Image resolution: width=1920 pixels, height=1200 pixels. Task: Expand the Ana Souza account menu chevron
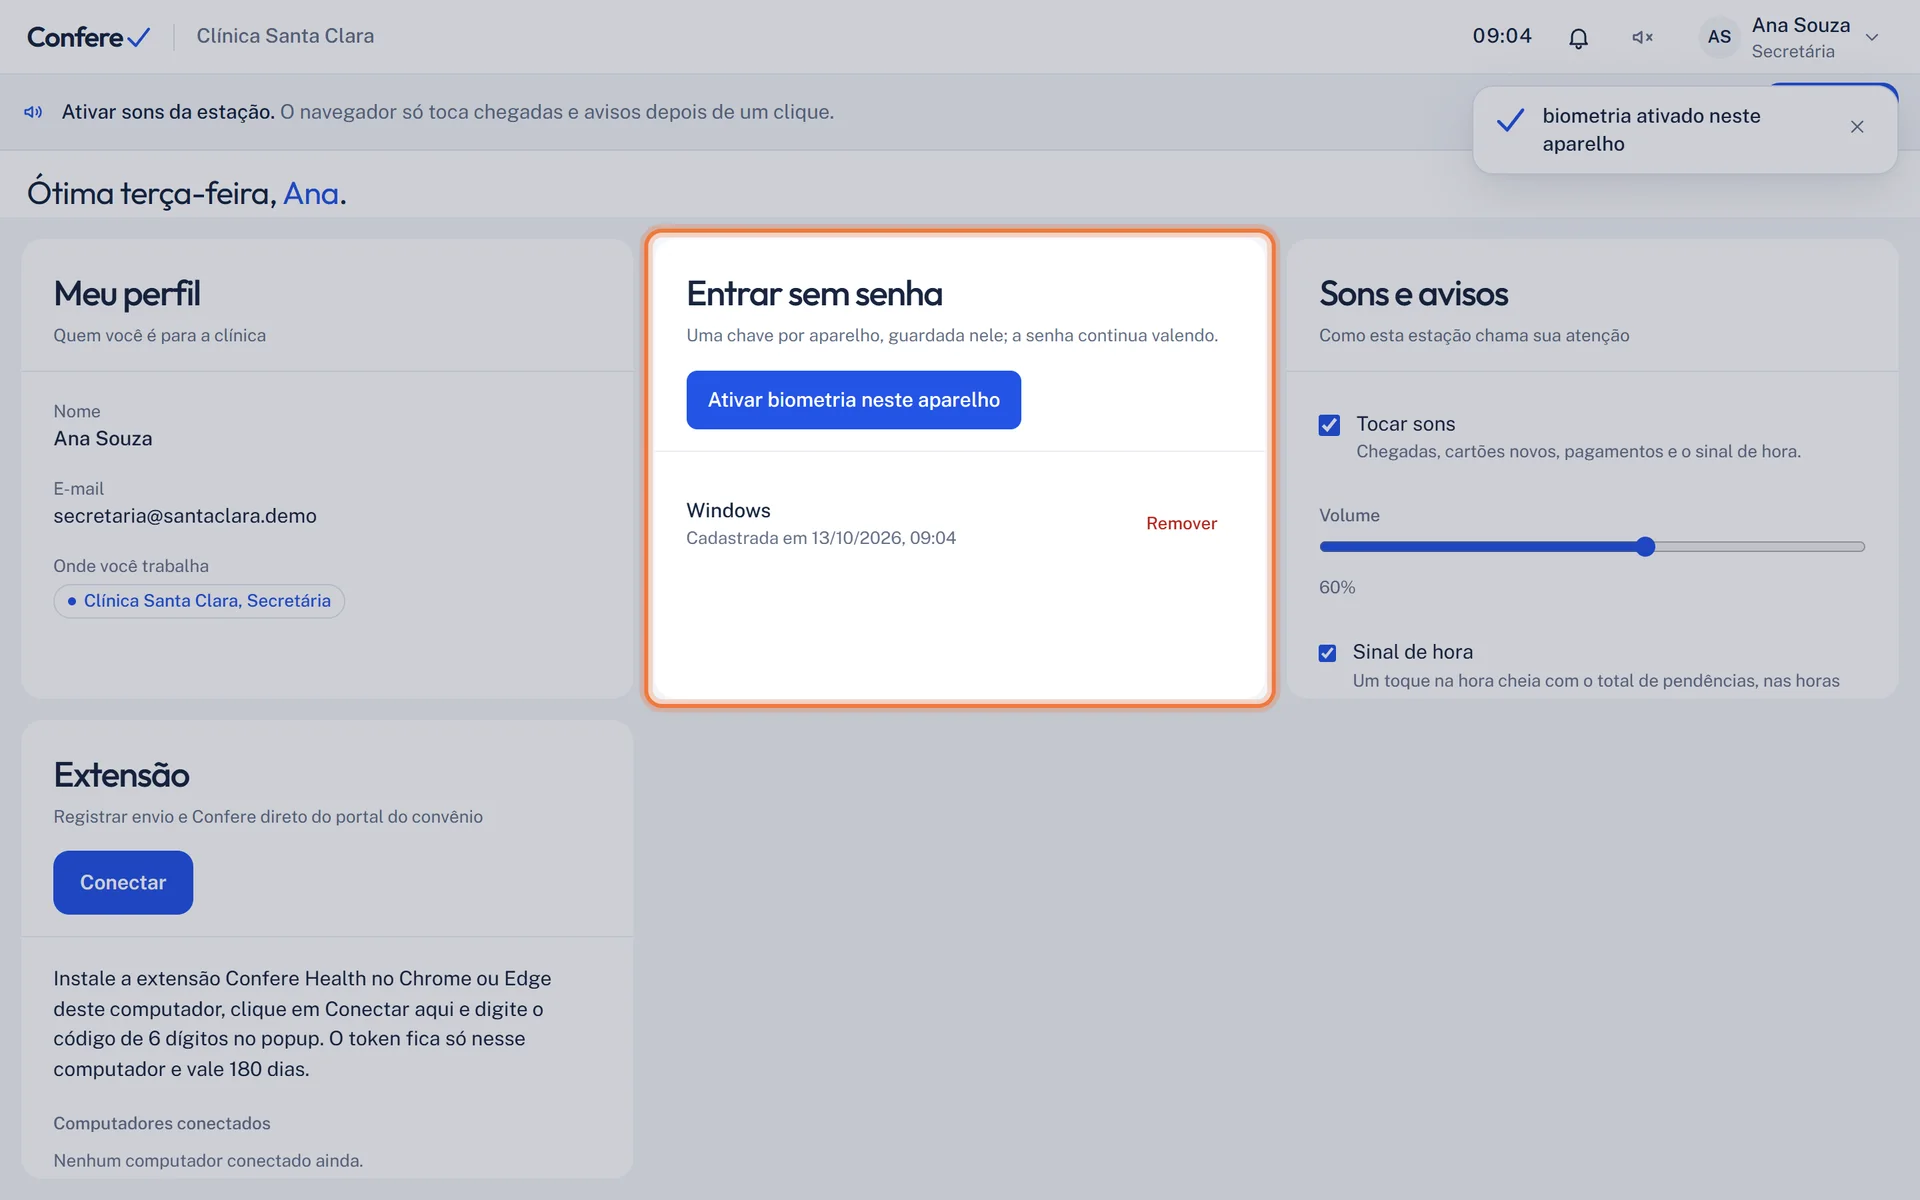coord(1872,38)
